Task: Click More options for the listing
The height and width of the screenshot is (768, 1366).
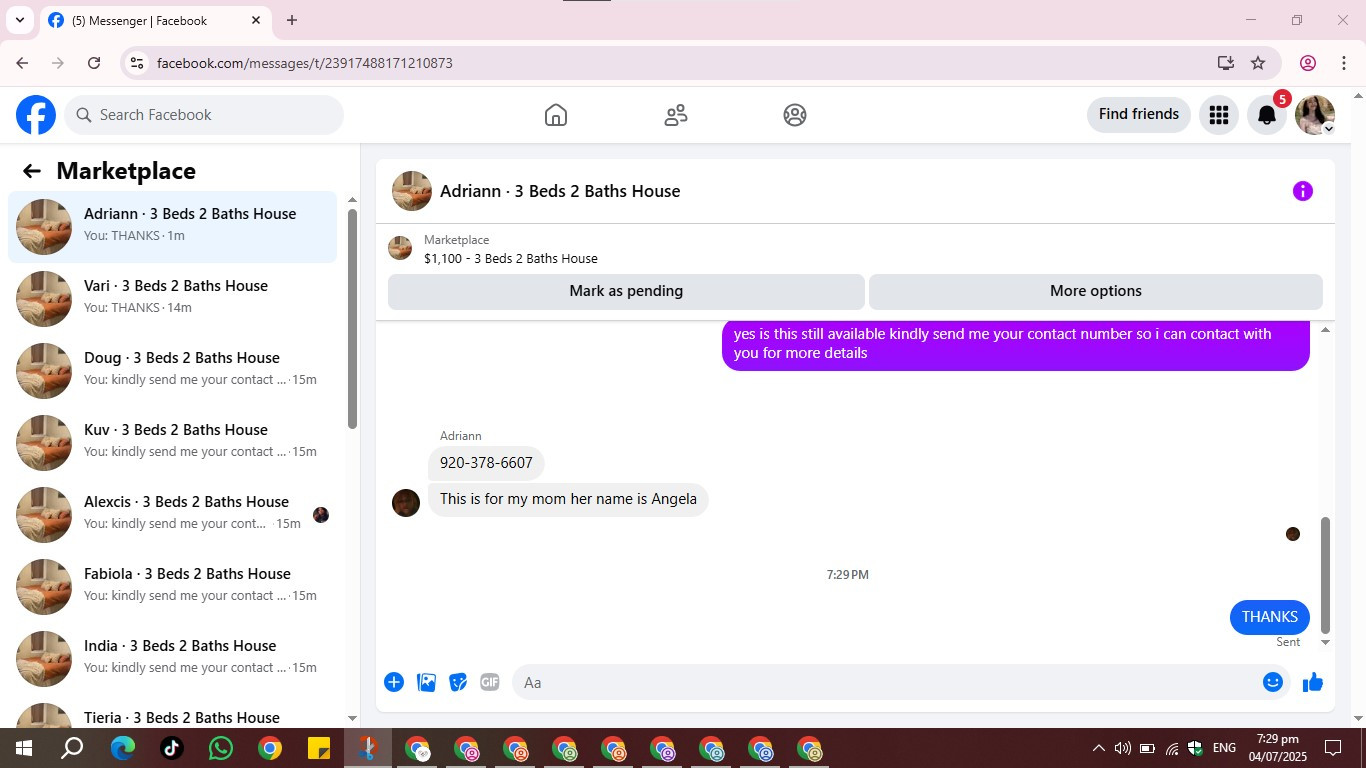Action: (x=1096, y=291)
